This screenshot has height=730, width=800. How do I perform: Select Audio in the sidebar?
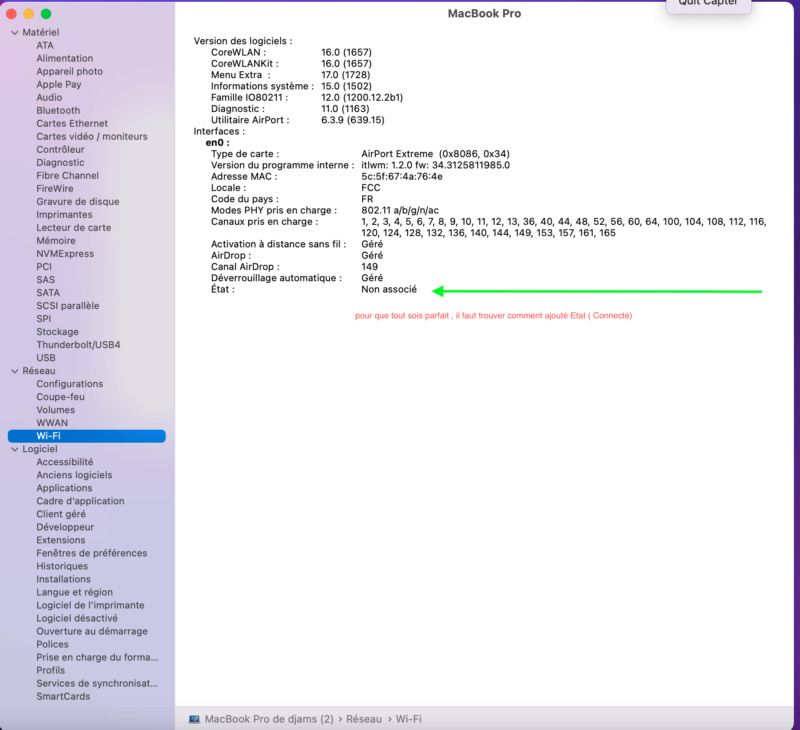point(49,97)
